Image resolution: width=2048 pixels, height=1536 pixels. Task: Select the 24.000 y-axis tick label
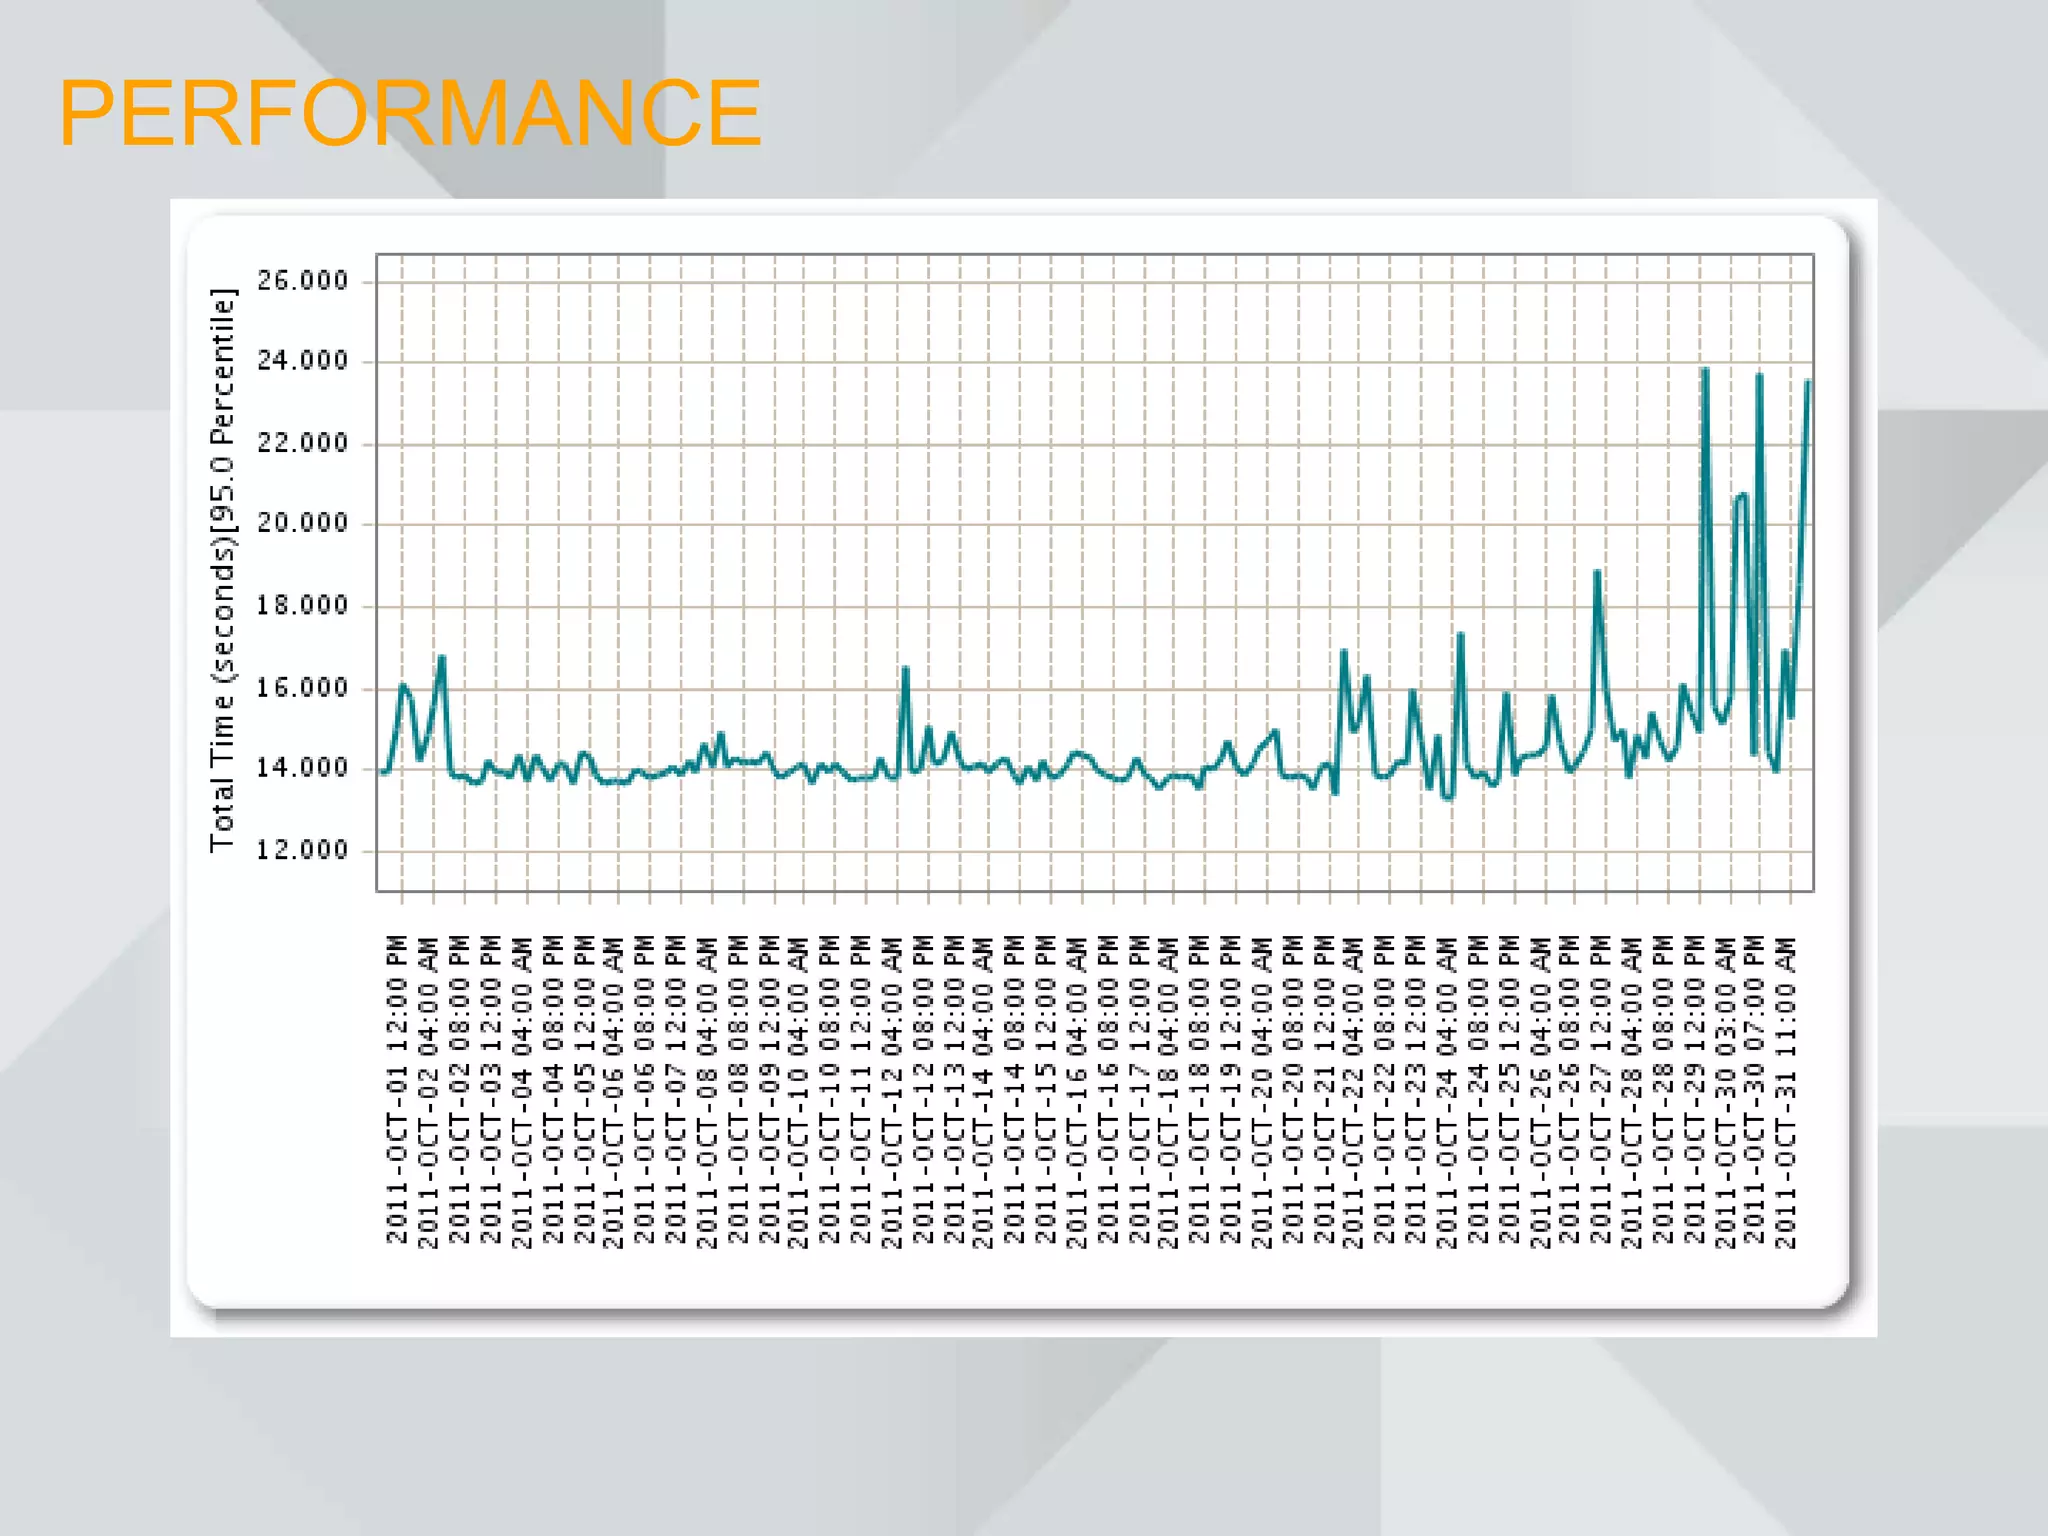click(303, 361)
